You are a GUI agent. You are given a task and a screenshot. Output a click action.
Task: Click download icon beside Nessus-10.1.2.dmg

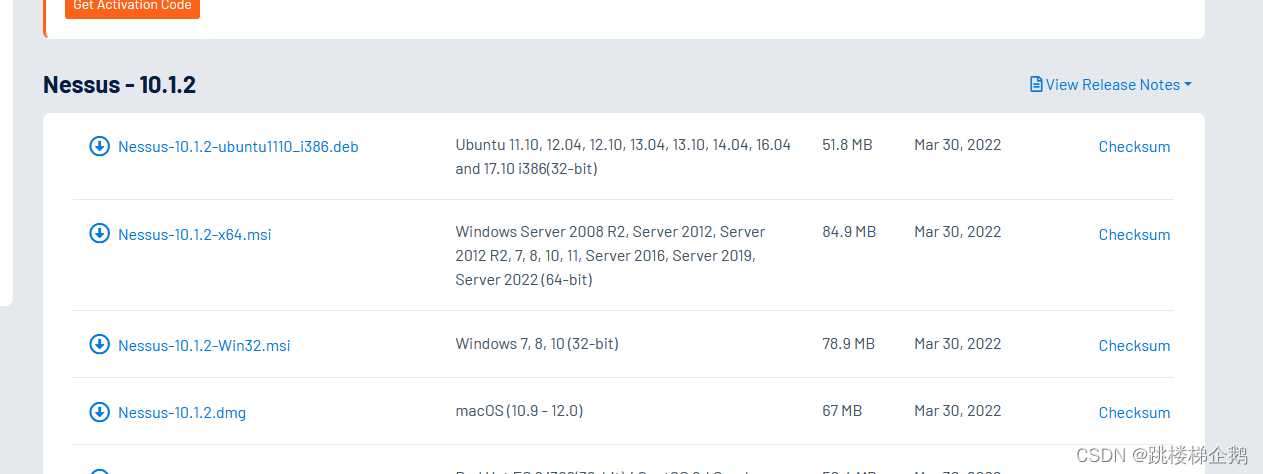coord(99,411)
